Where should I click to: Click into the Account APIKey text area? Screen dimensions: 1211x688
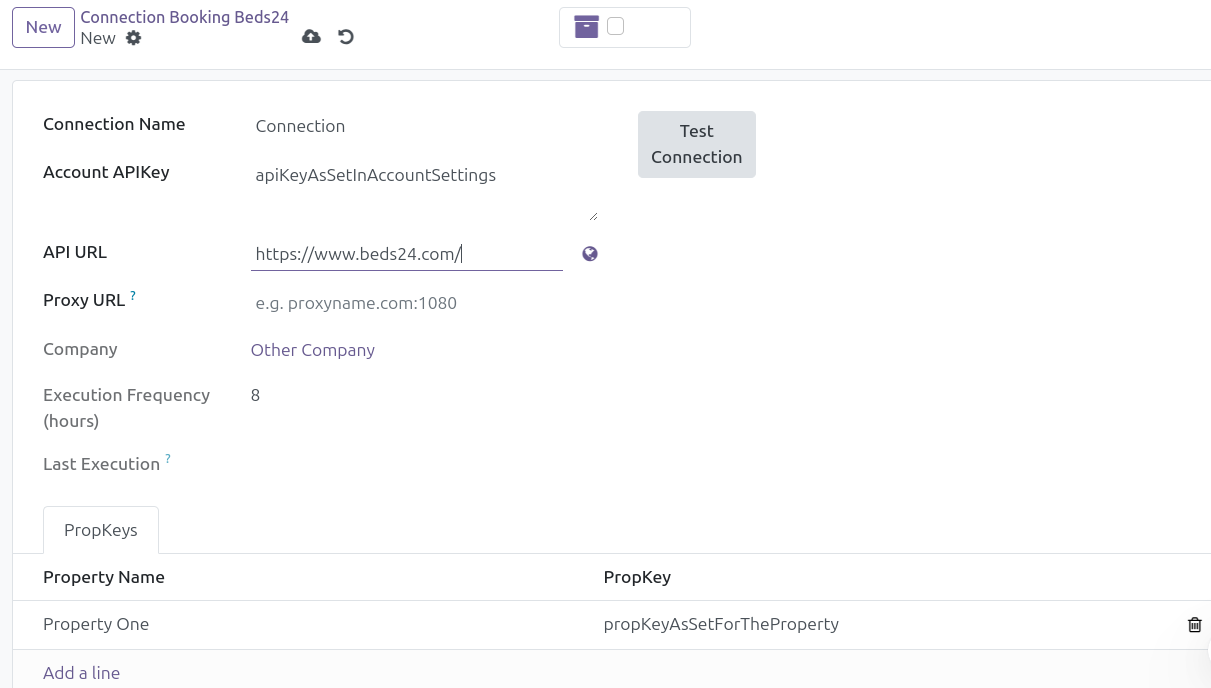point(425,190)
